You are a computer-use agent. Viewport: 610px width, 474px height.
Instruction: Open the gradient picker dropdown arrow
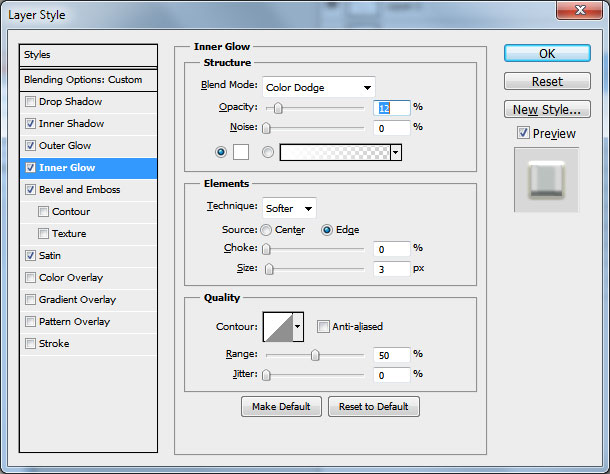coord(396,153)
